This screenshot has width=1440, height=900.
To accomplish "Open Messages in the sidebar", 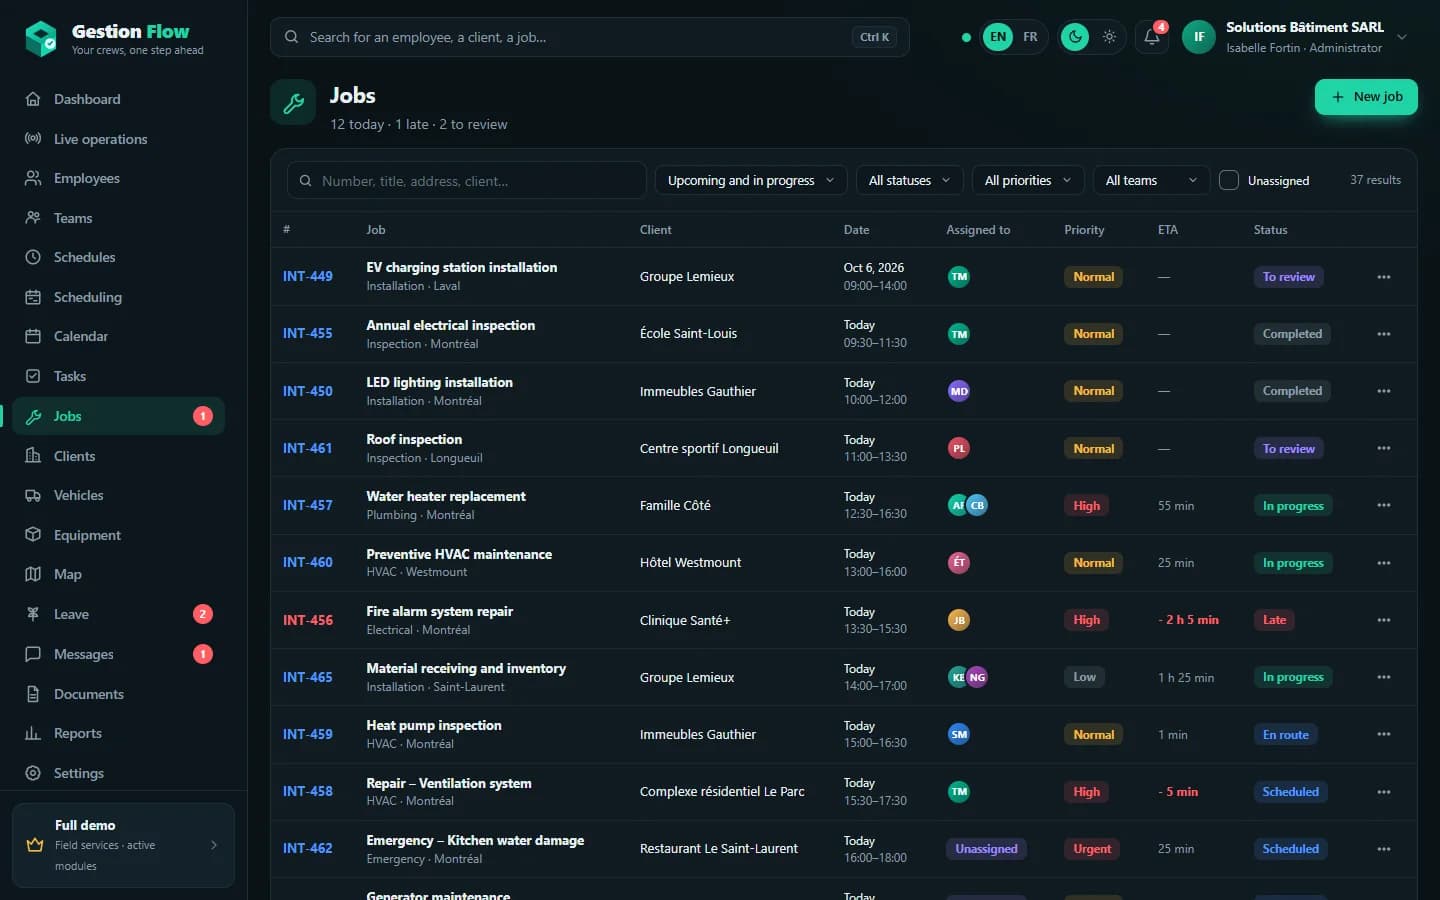I will pos(118,654).
